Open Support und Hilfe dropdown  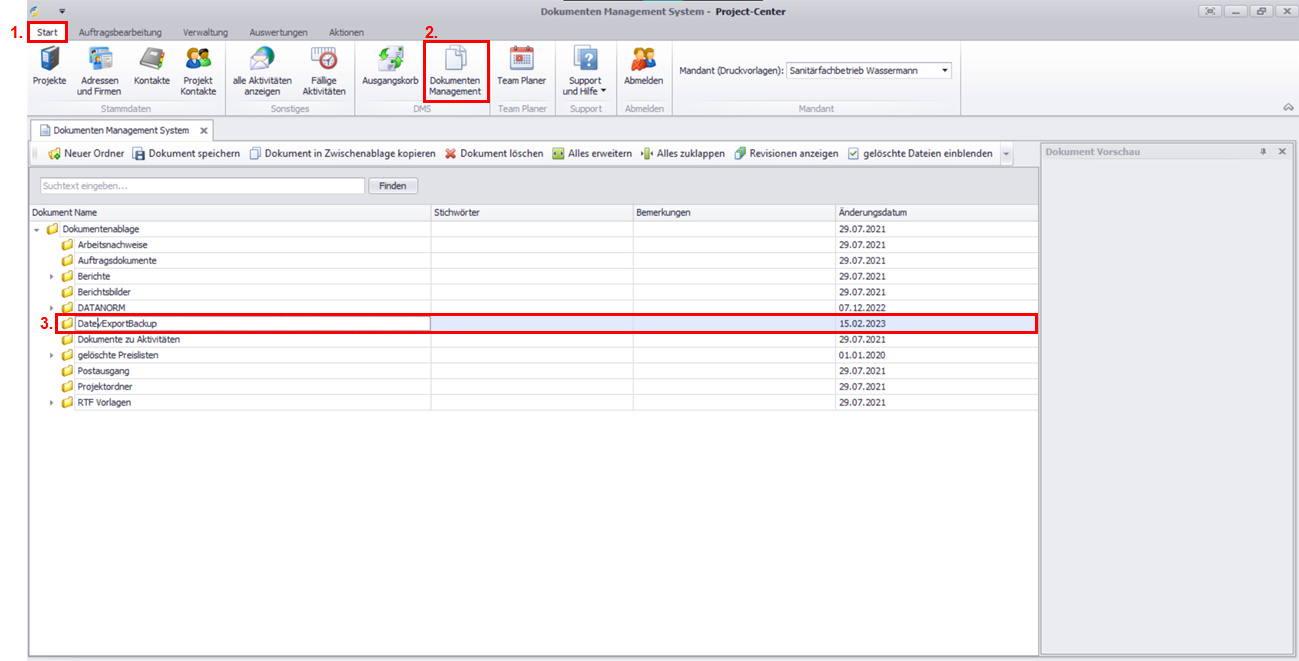click(585, 70)
